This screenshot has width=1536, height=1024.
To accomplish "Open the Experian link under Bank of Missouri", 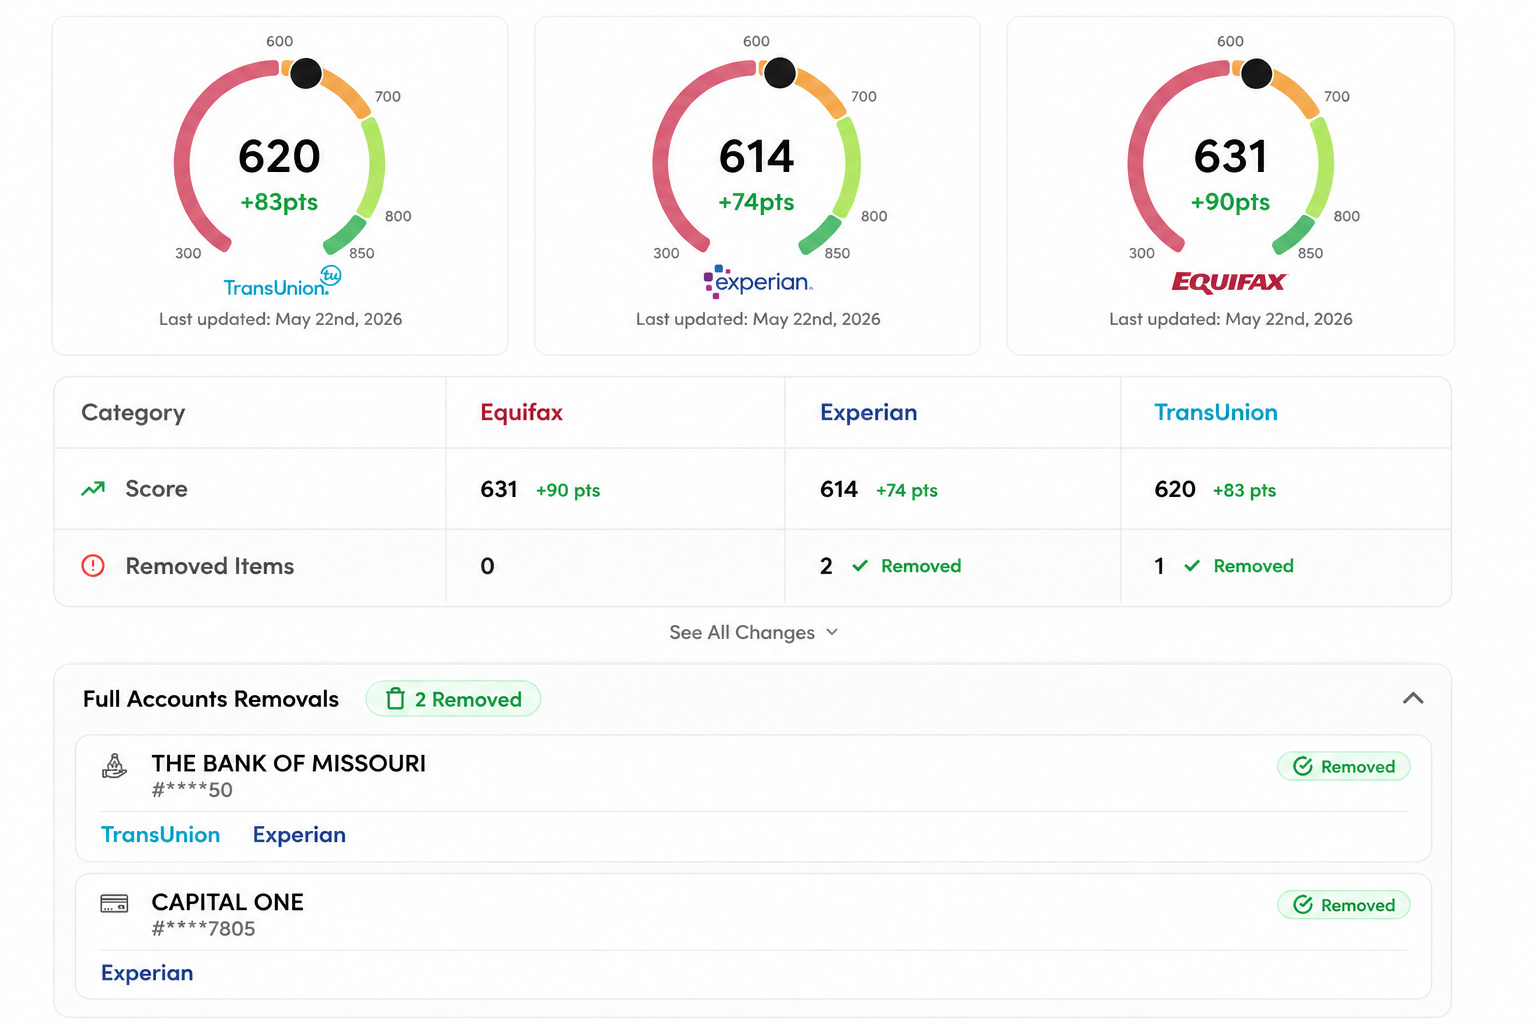I will [299, 835].
